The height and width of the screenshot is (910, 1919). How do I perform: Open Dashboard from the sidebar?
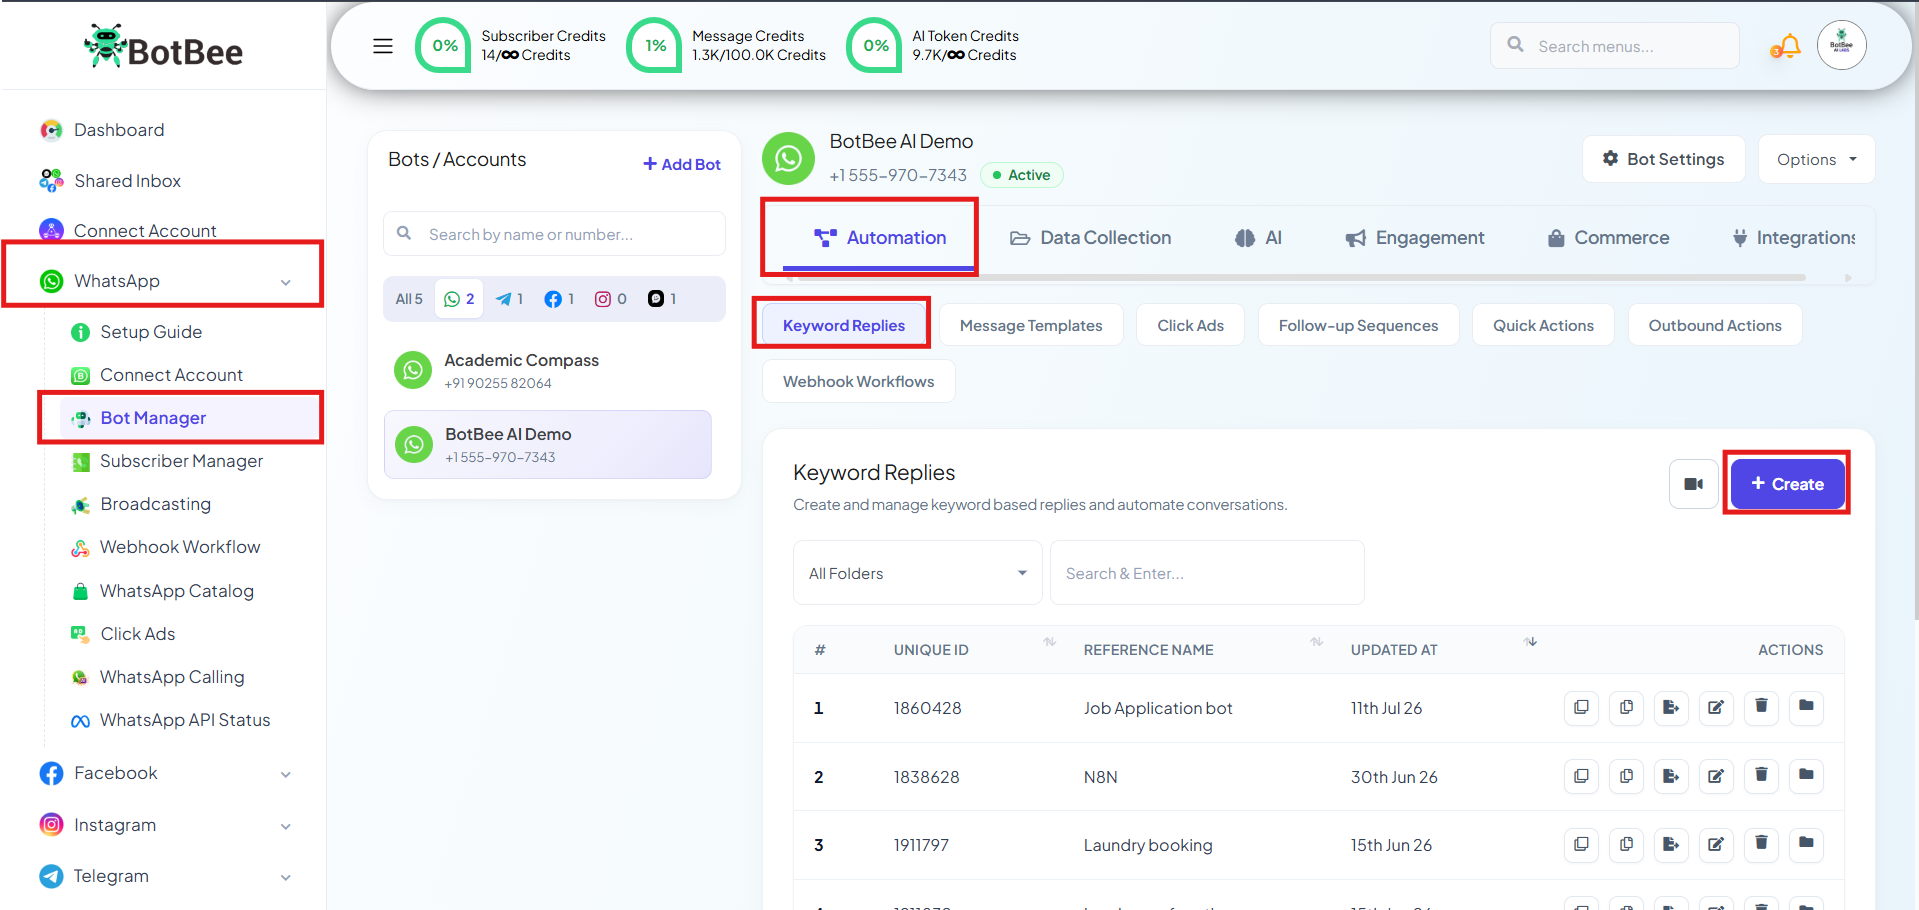point(119,130)
